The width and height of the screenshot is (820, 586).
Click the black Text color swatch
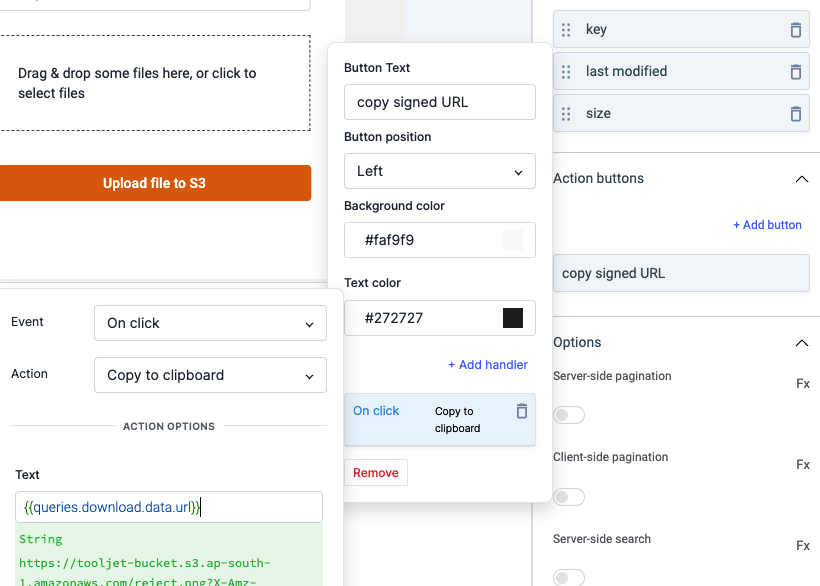coord(513,318)
